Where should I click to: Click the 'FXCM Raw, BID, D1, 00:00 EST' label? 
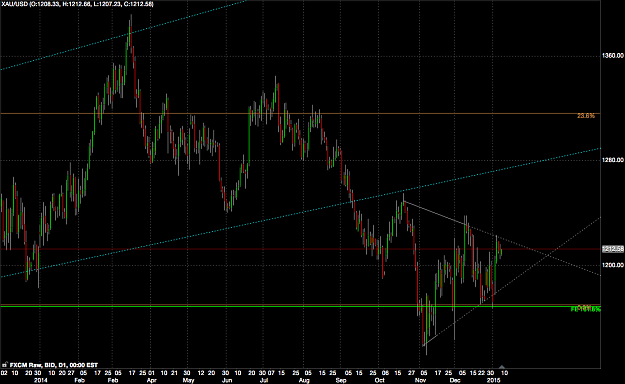click(x=54, y=365)
